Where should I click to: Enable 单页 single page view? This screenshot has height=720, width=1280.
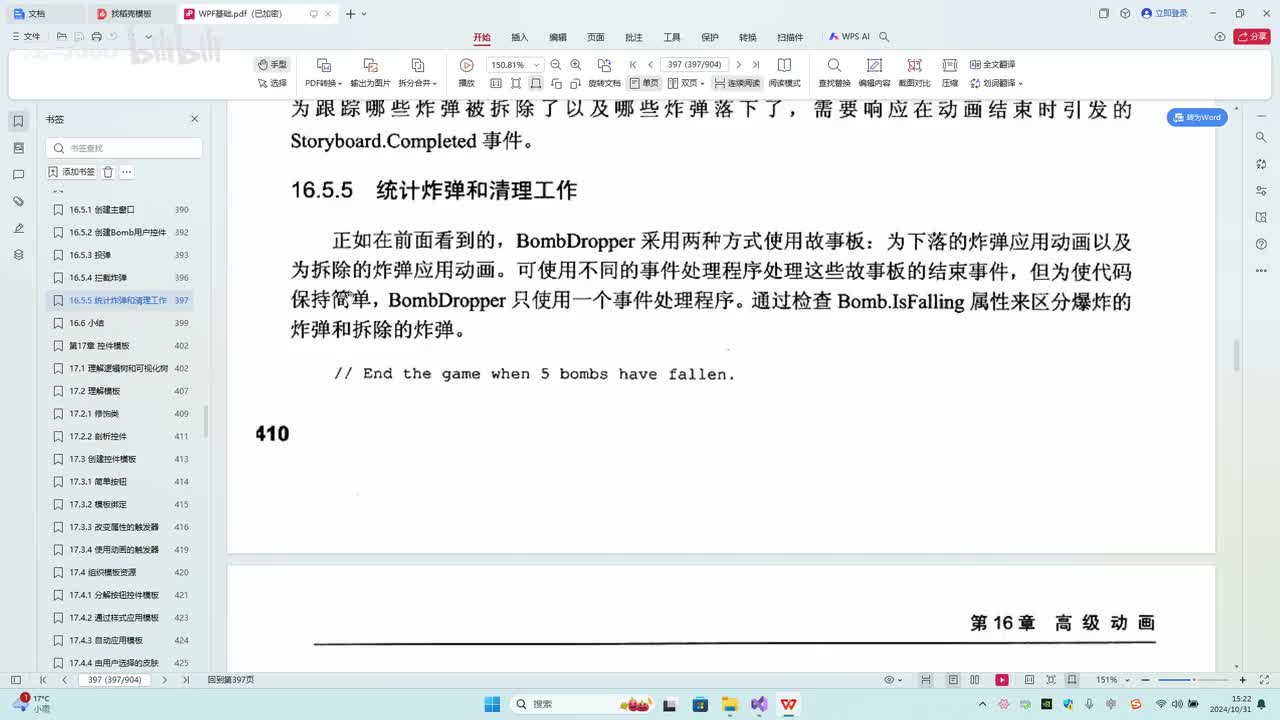[645, 83]
